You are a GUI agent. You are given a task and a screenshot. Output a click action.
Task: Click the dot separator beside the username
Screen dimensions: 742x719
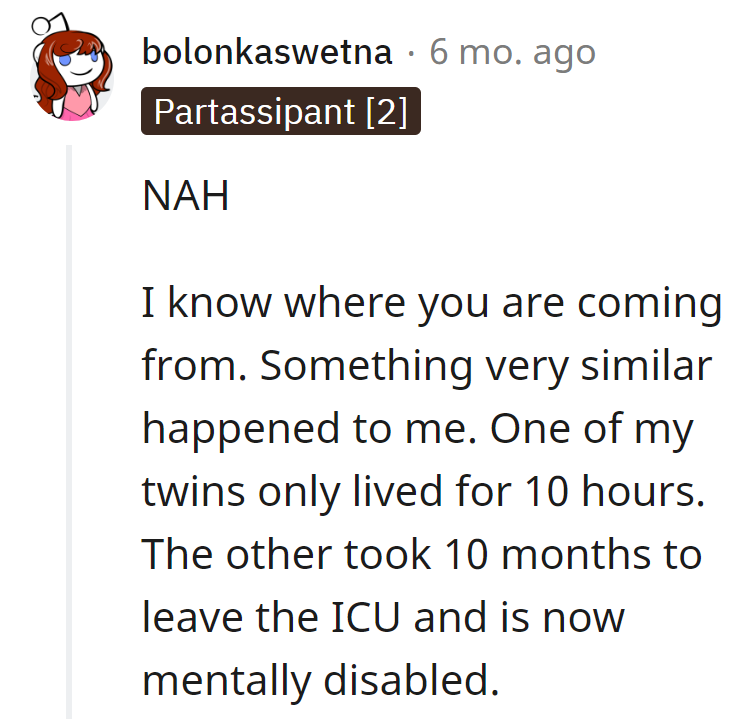411,52
